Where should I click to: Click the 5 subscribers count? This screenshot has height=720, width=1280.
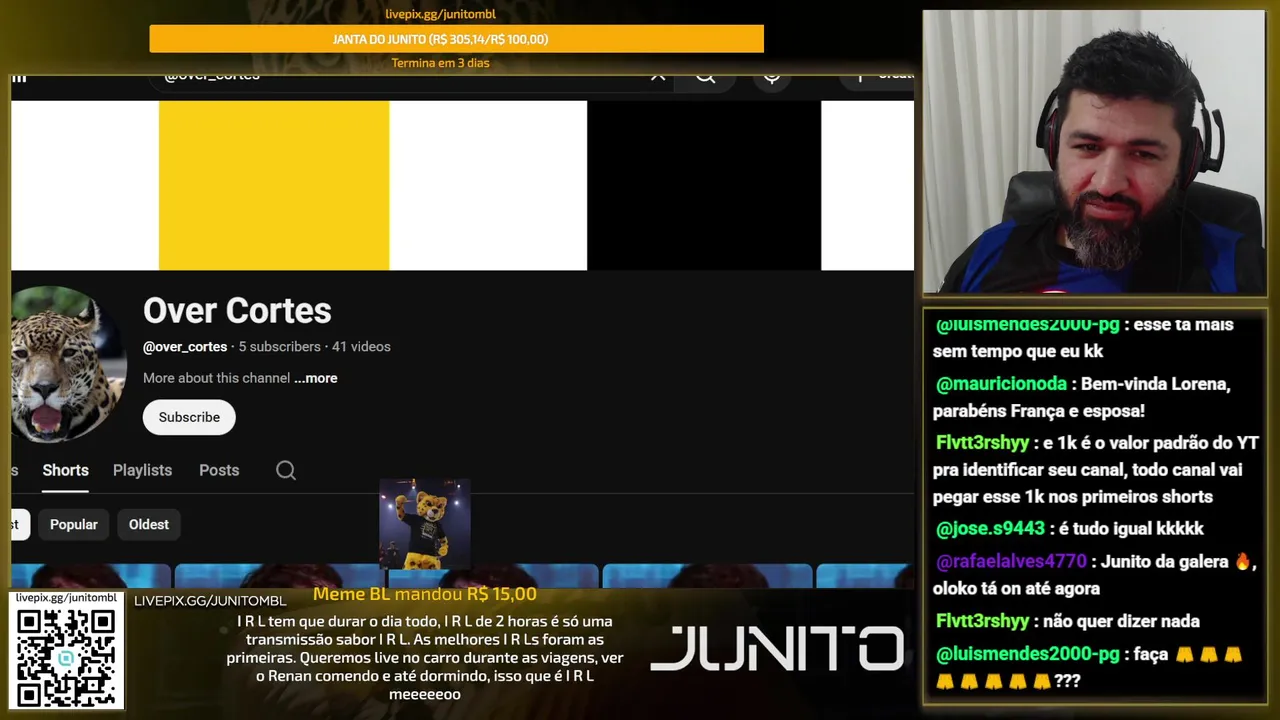[280, 347]
